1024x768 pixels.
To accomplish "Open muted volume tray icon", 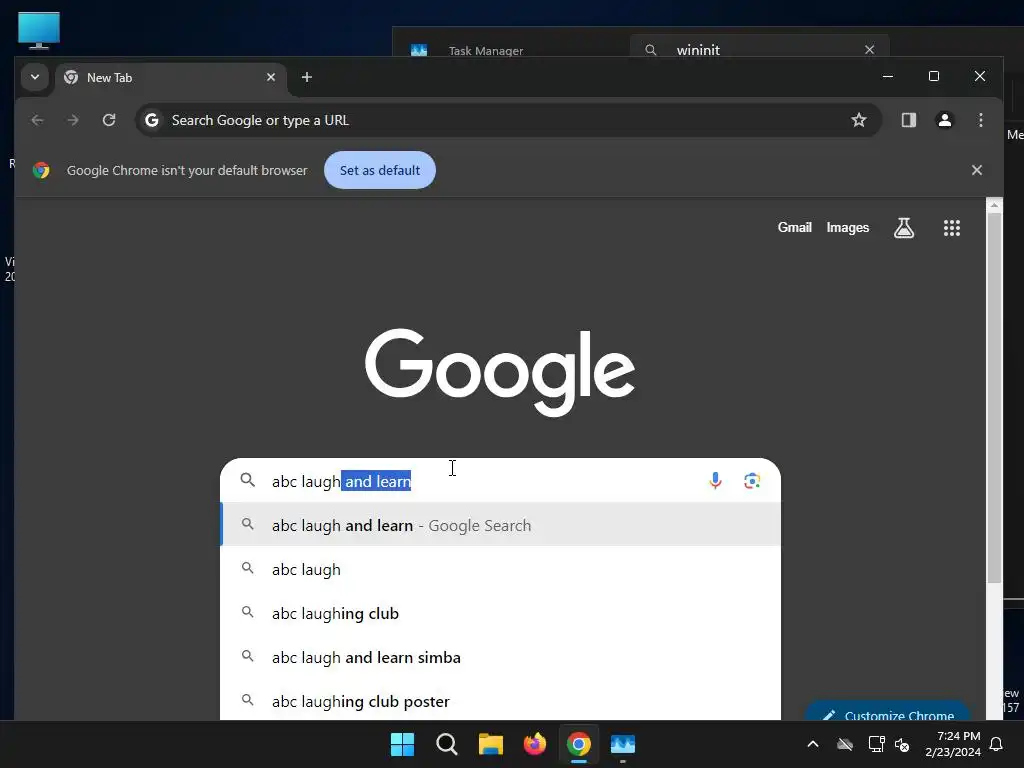I will (x=902, y=744).
